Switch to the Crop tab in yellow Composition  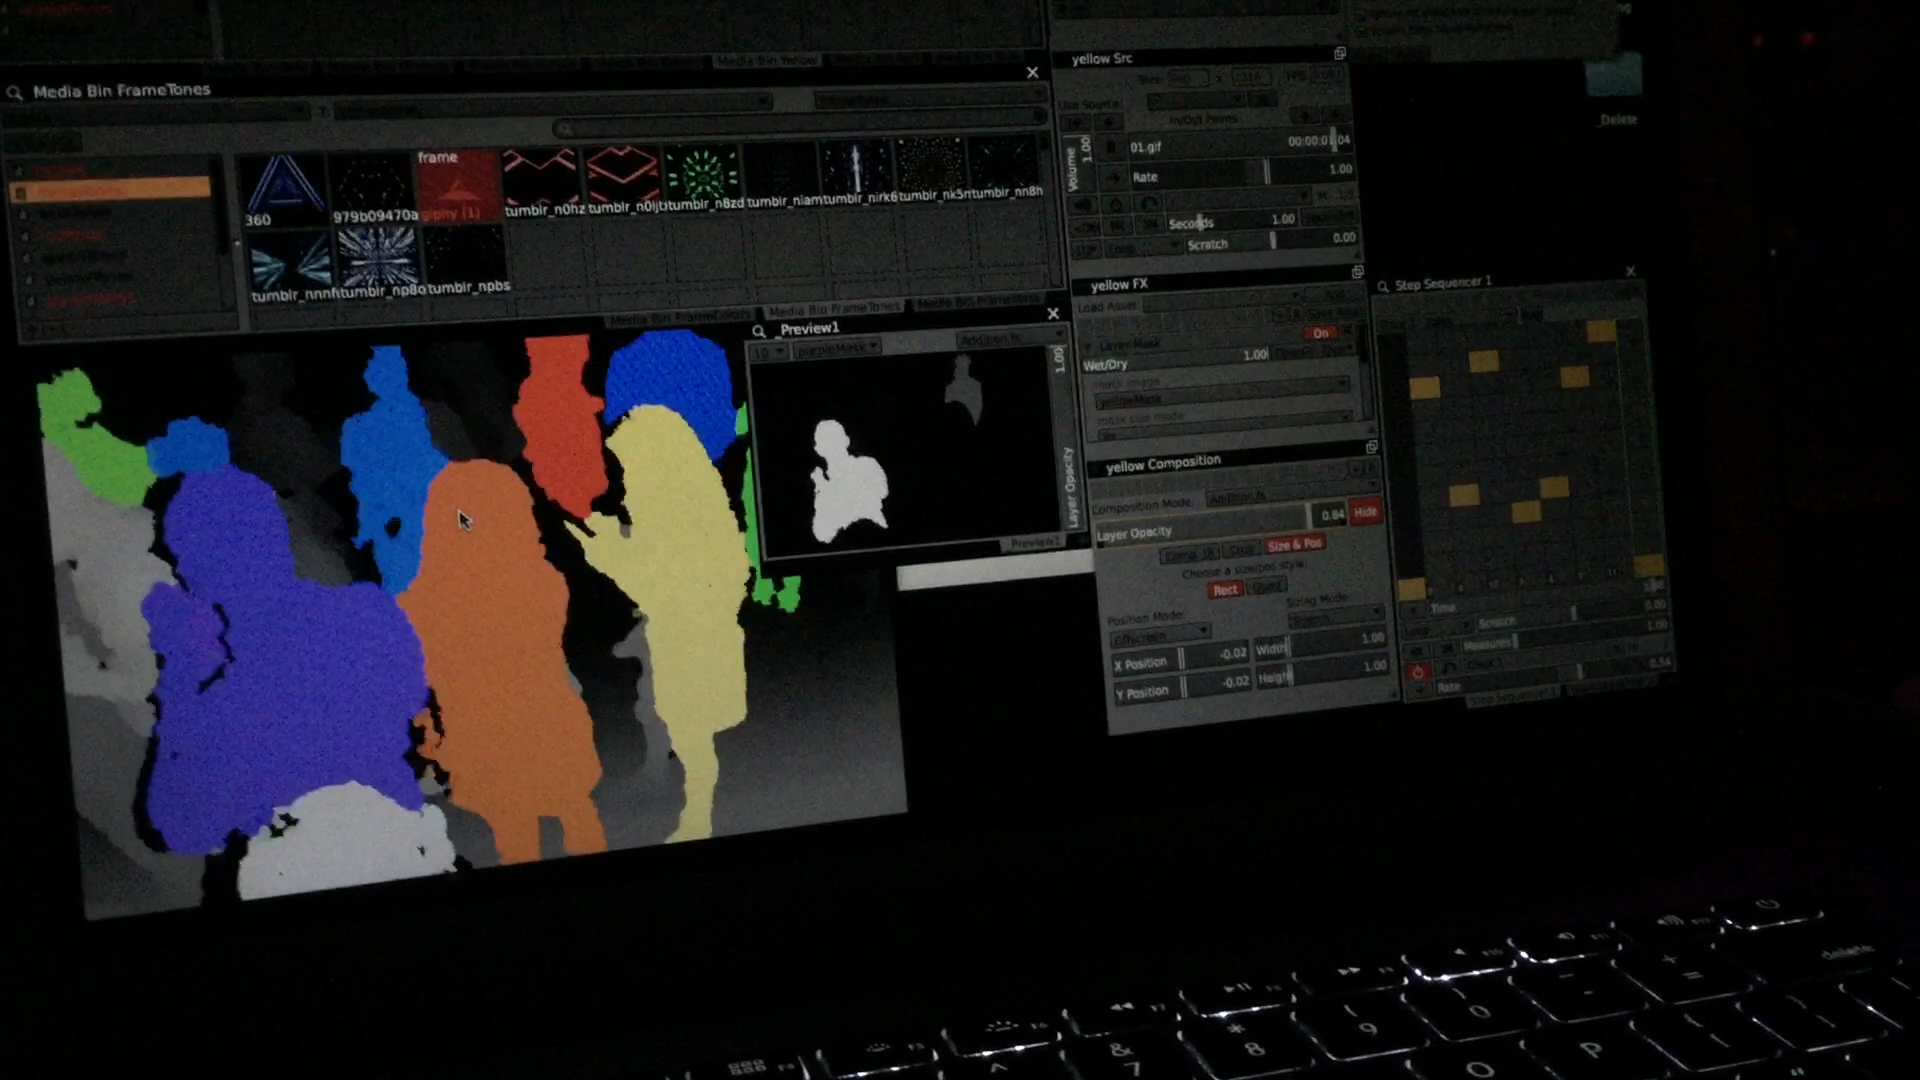pos(1240,550)
